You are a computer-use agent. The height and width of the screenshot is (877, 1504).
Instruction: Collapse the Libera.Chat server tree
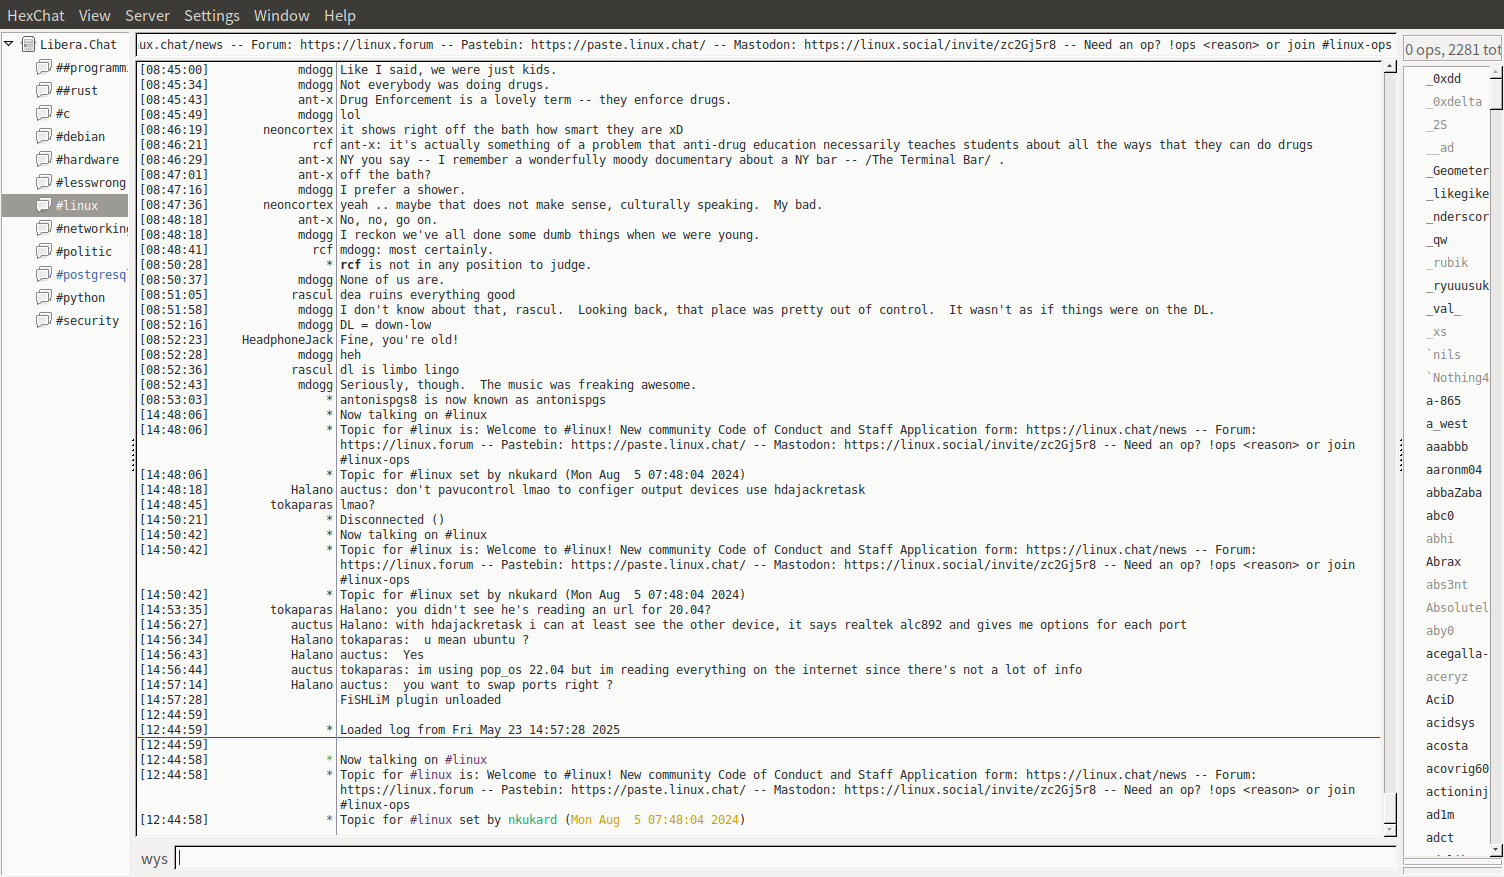point(9,44)
